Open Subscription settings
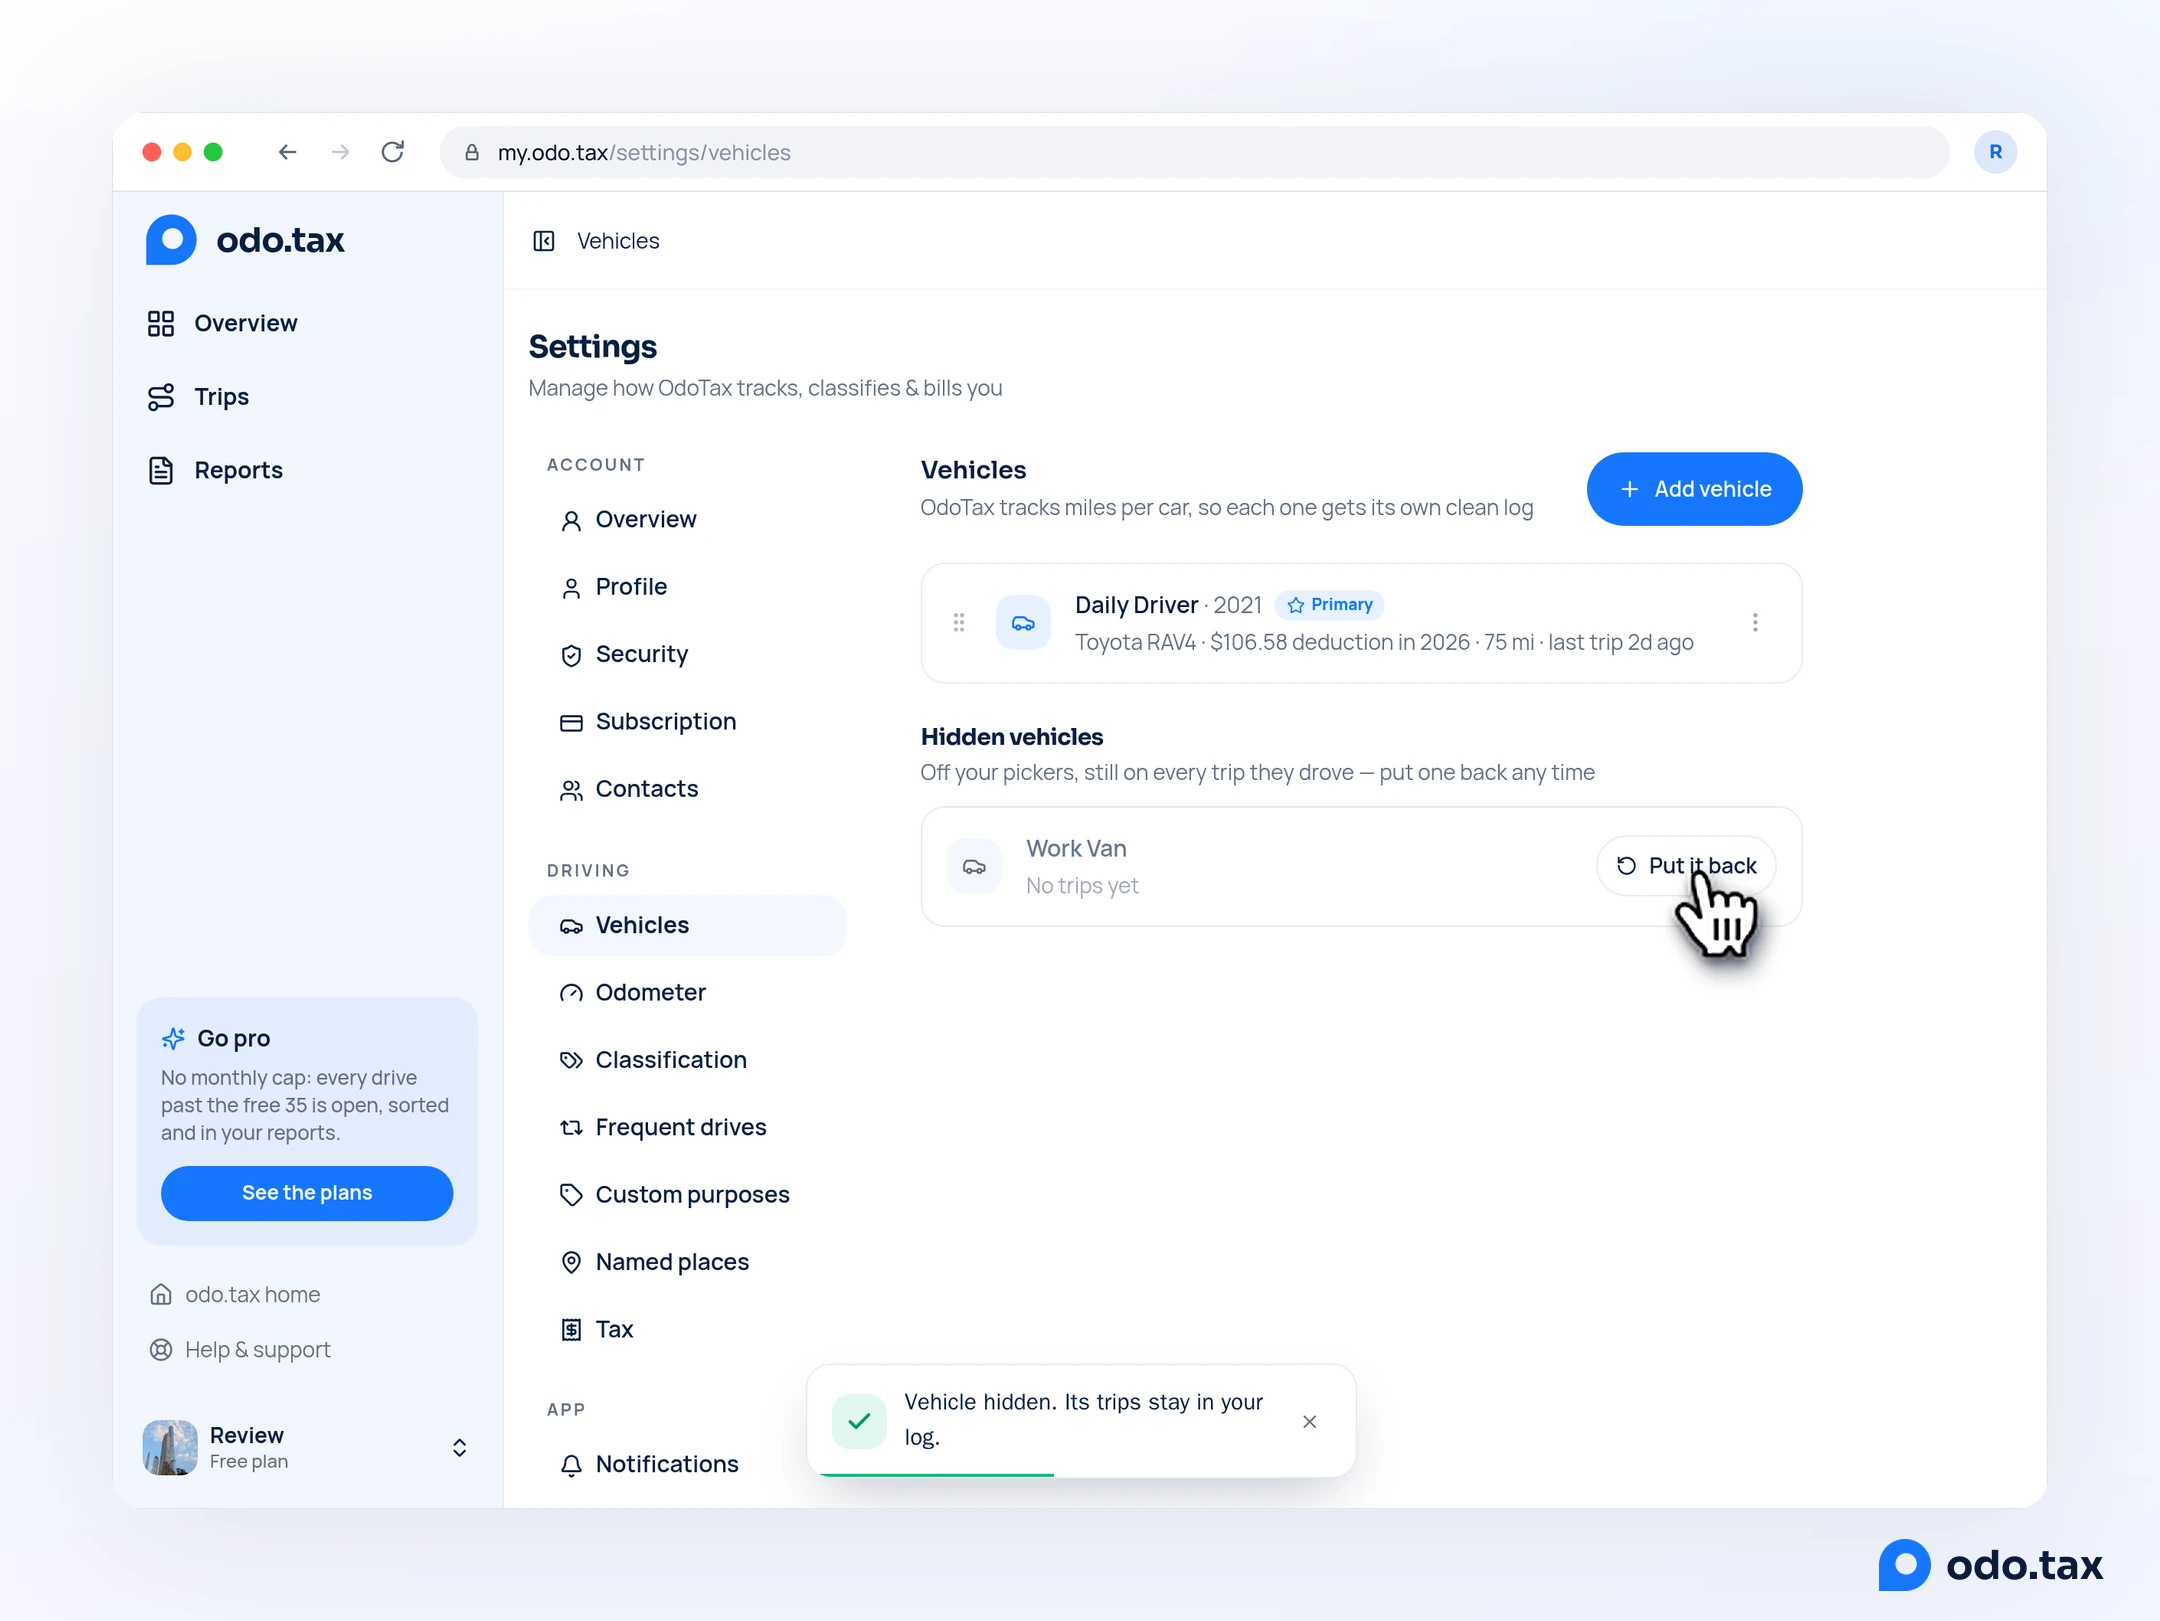 point(688,721)
